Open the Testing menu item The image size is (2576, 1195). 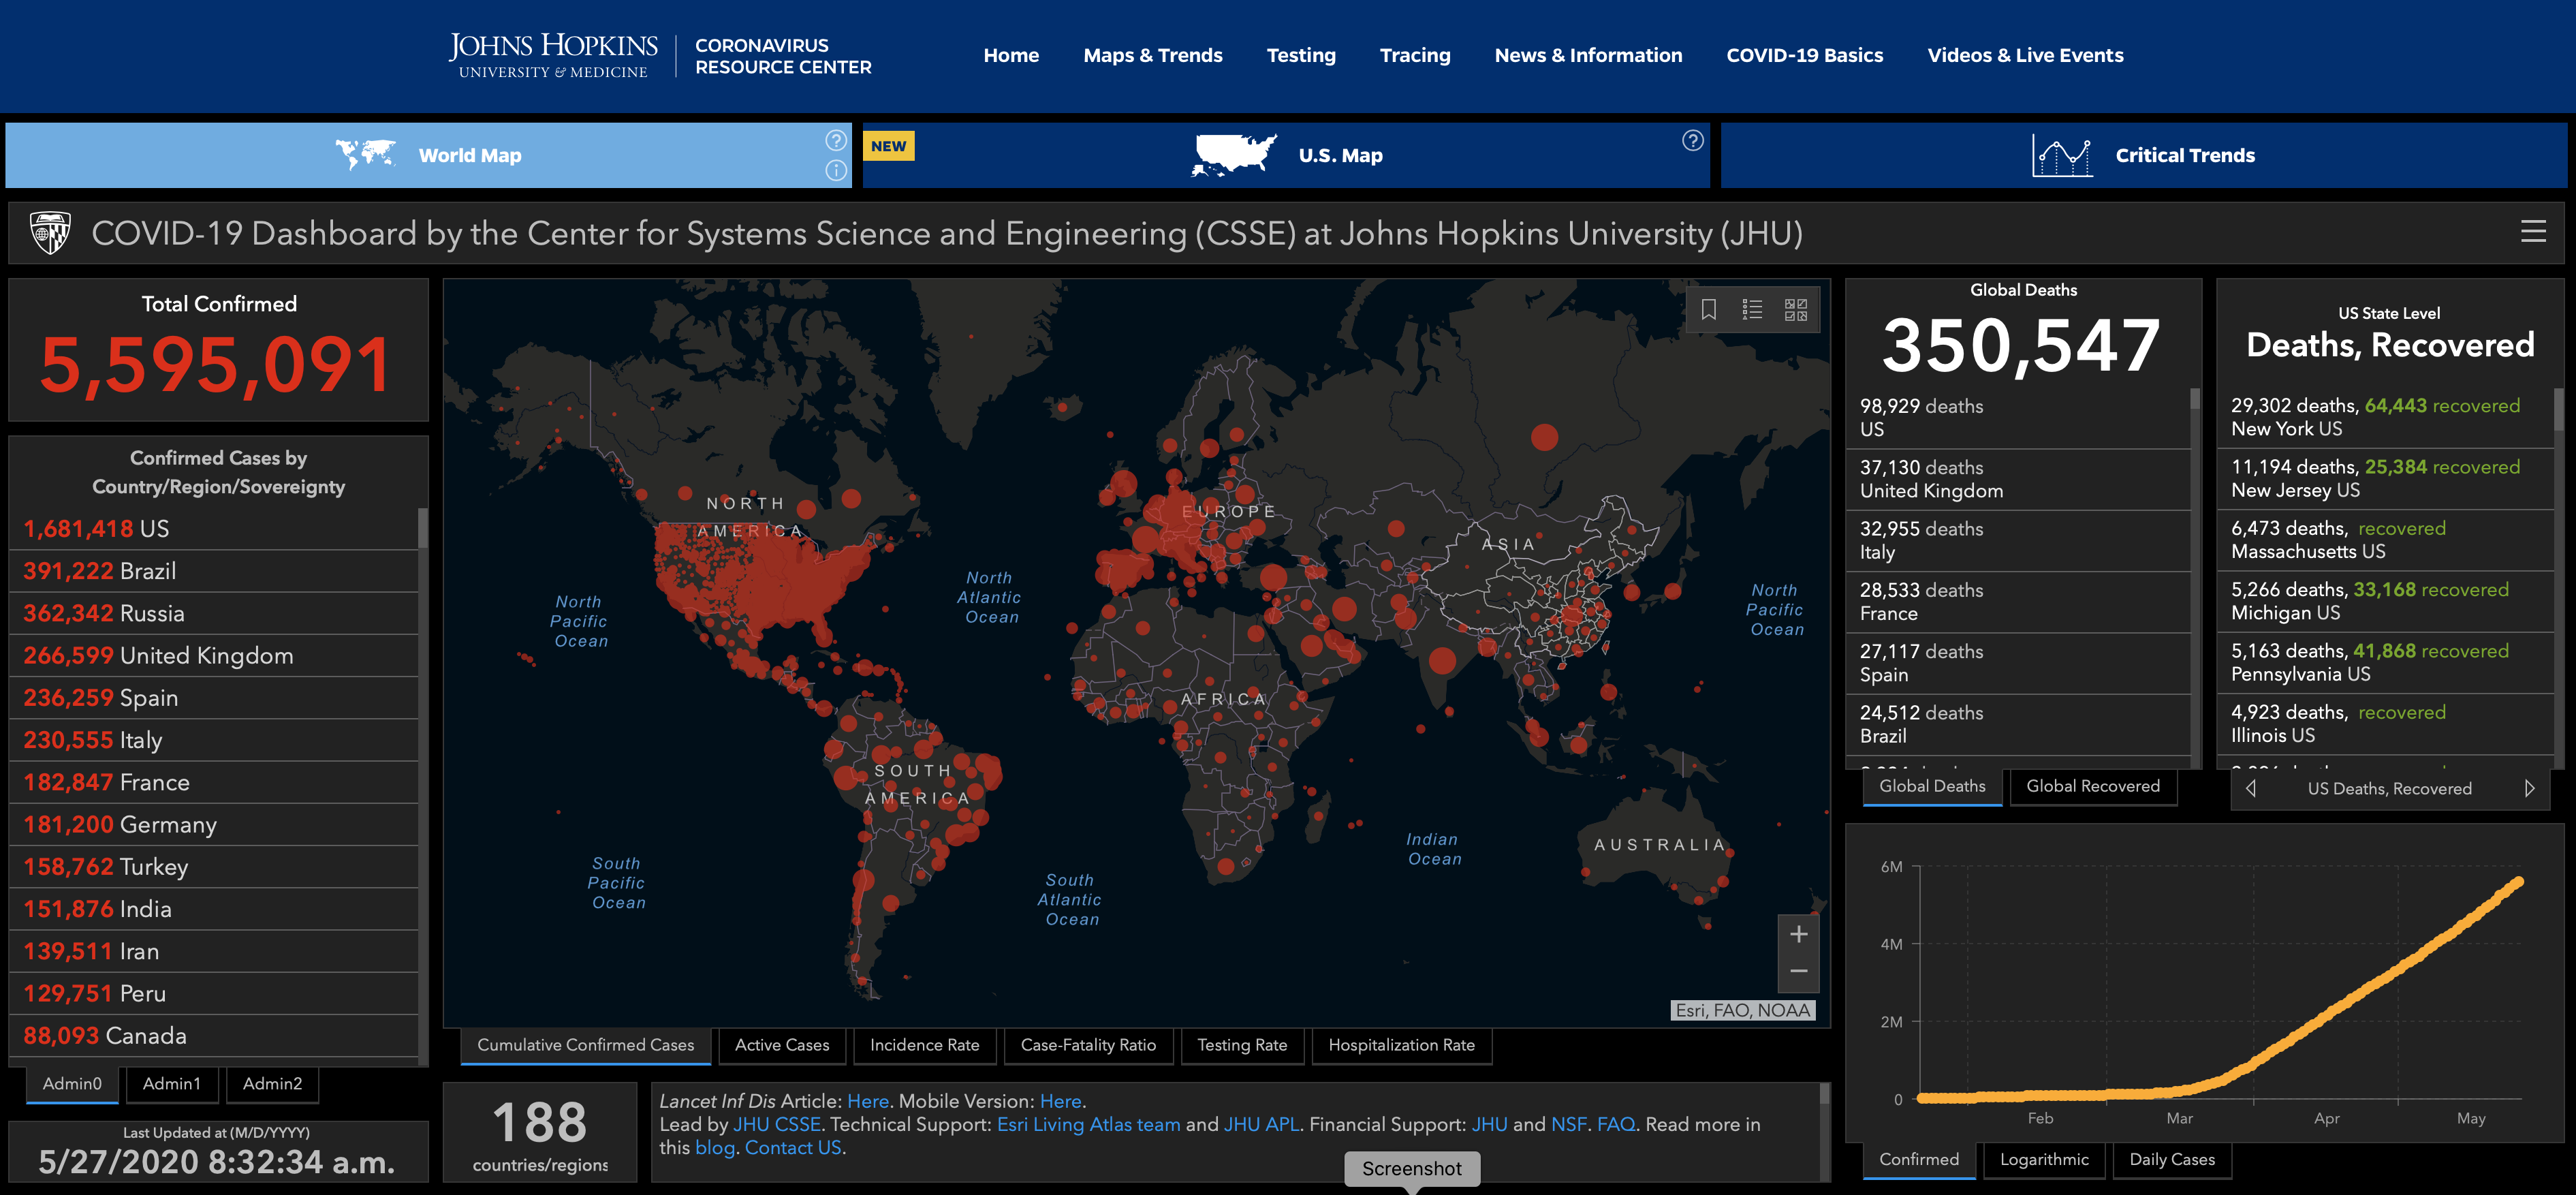(1301, 55)
